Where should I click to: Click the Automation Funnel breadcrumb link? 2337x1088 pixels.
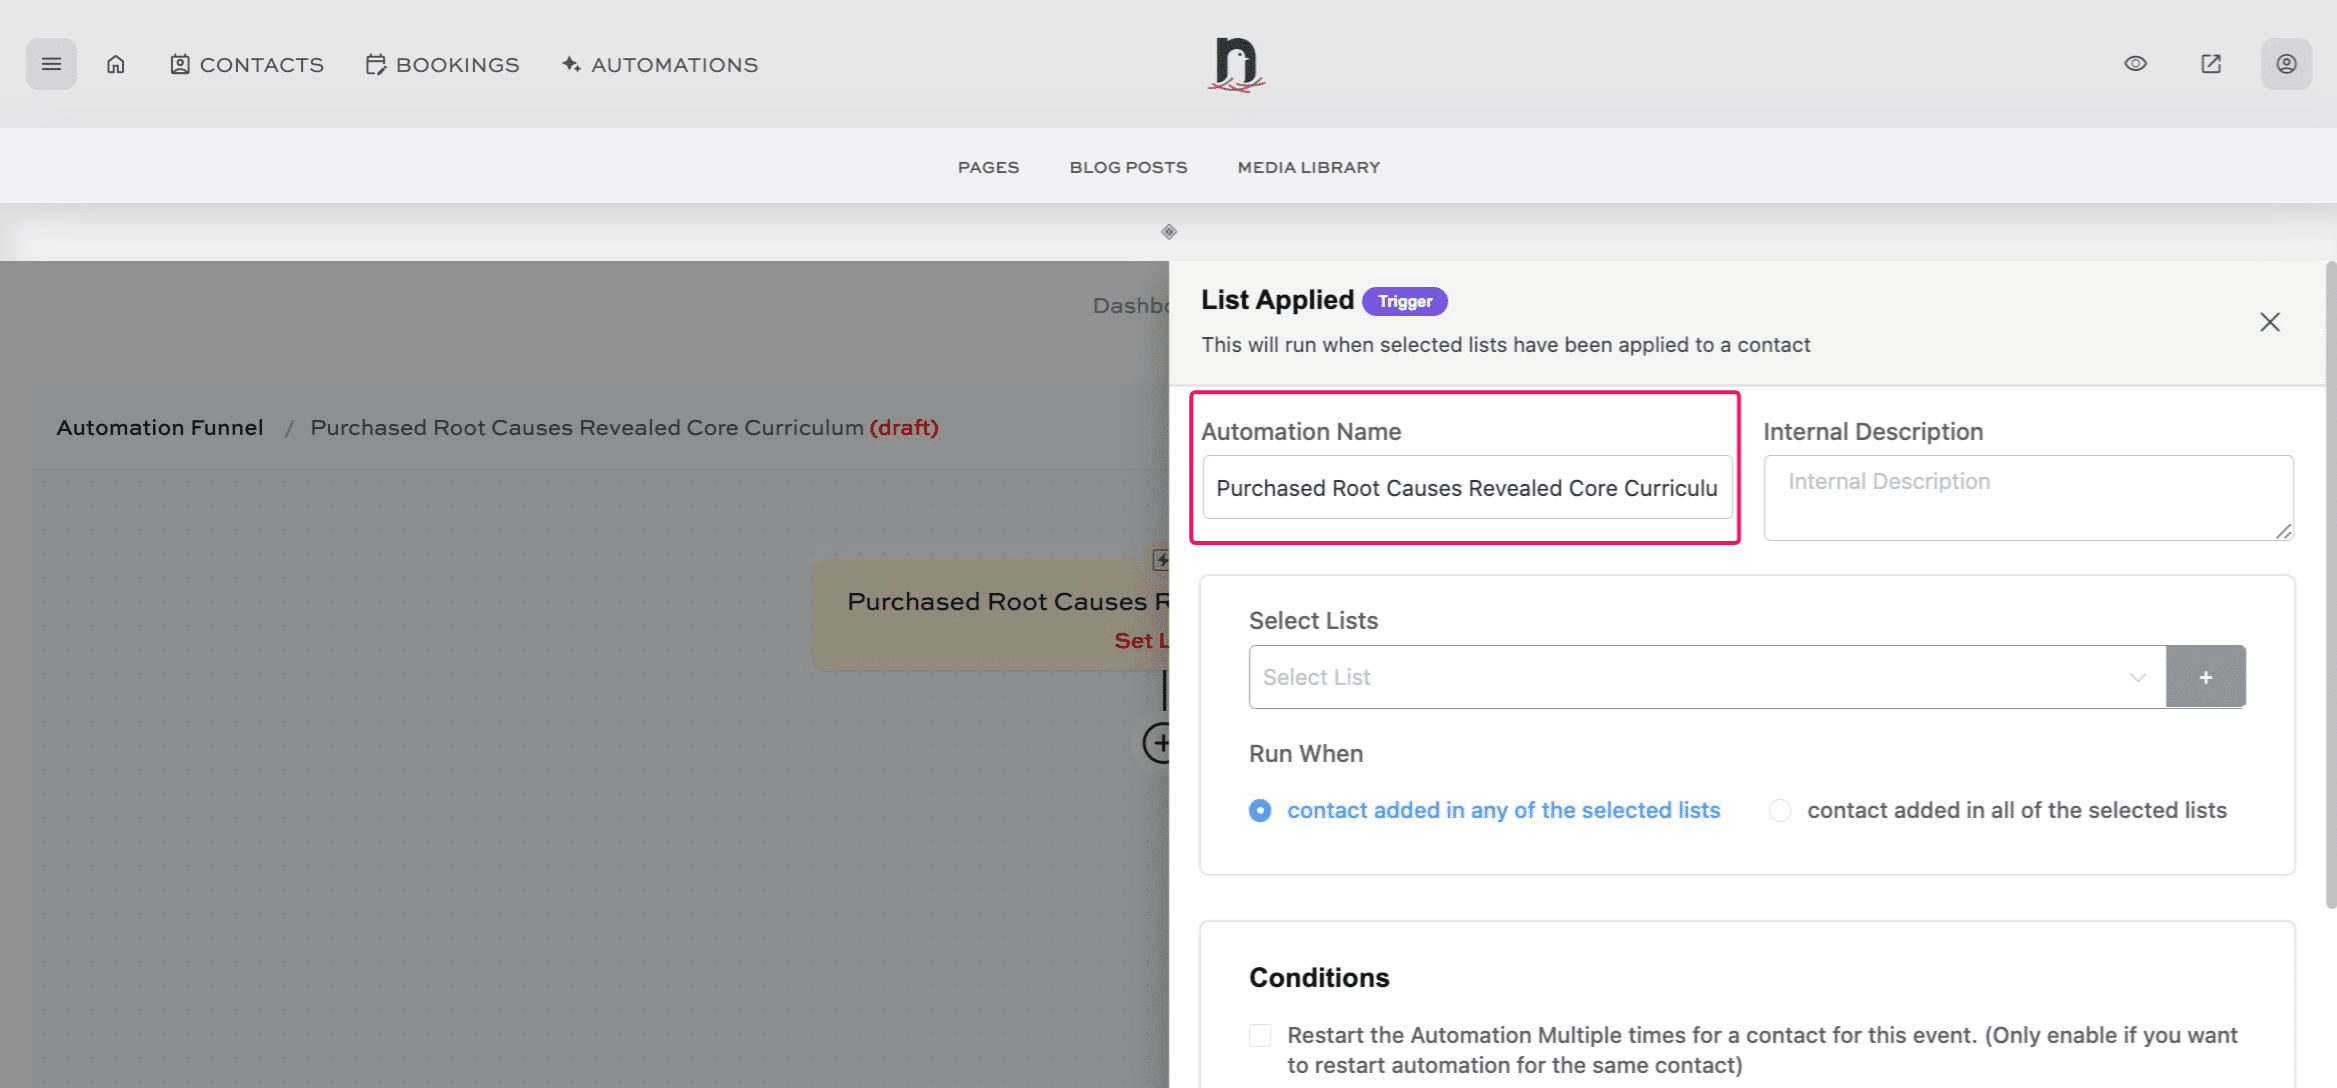(x=160, y=427)
